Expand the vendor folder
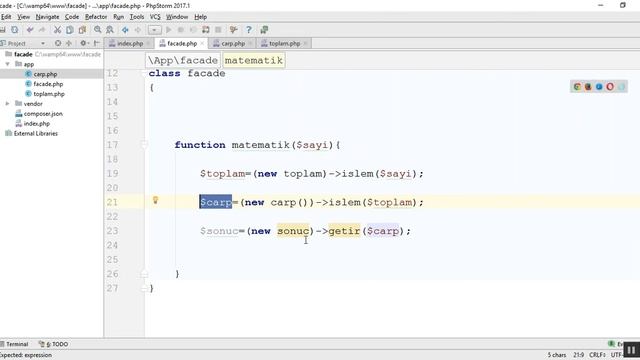 tap(7, 104)
